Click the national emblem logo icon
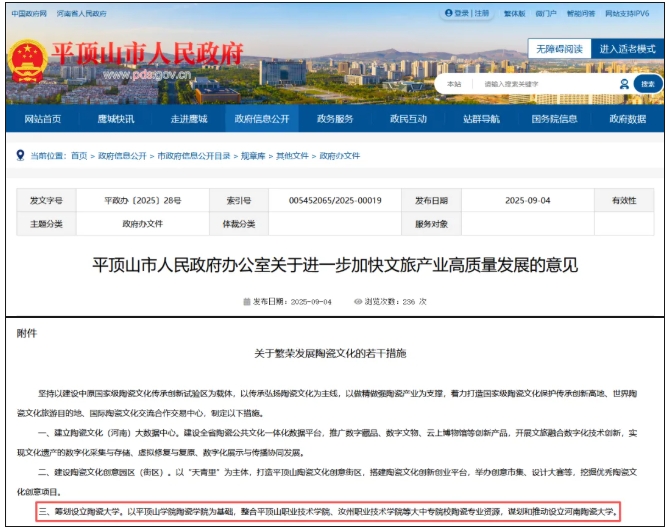This screenshot has height=532, width=670. tap(25, 58)
